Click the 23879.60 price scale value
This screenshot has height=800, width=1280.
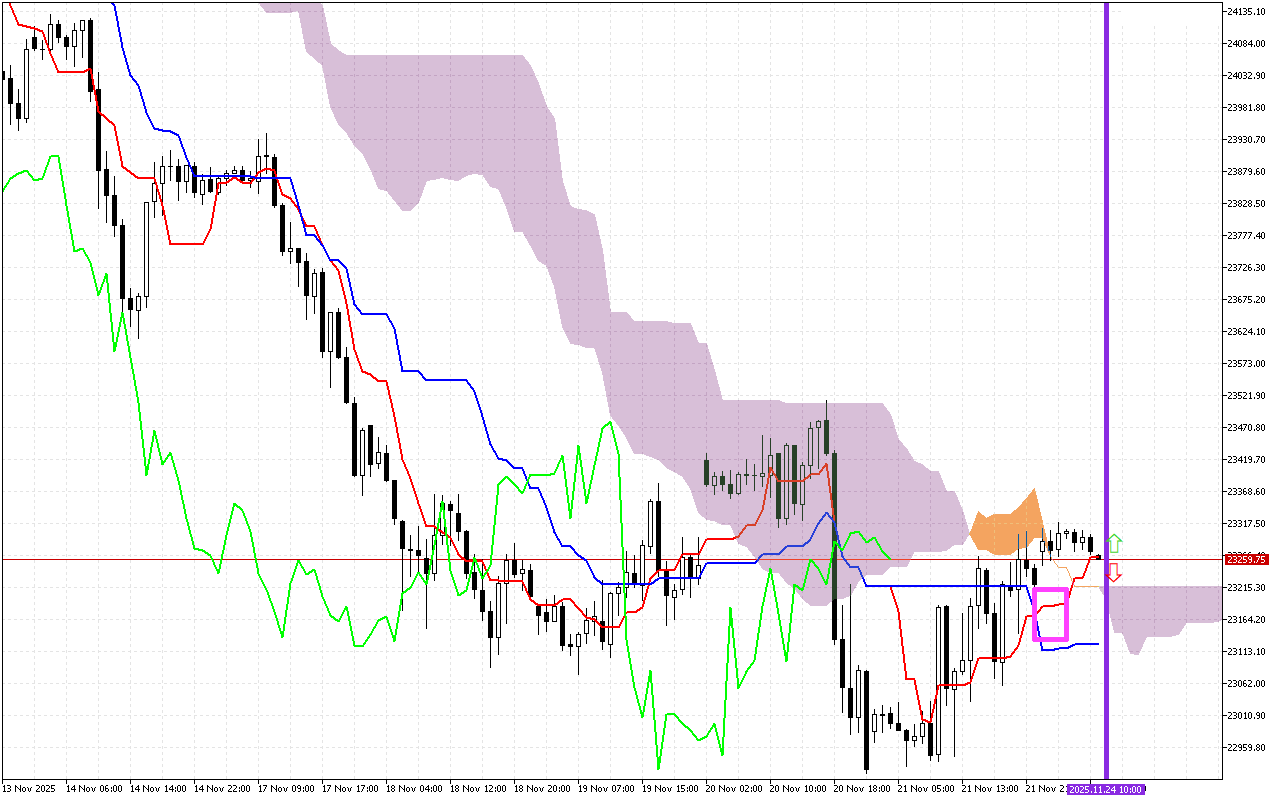click(x=1246, y=172)
